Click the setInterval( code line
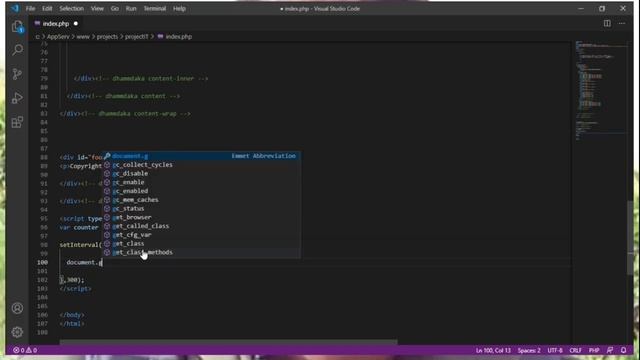This screenshot has width=640, height=360. tap(80, 245)
